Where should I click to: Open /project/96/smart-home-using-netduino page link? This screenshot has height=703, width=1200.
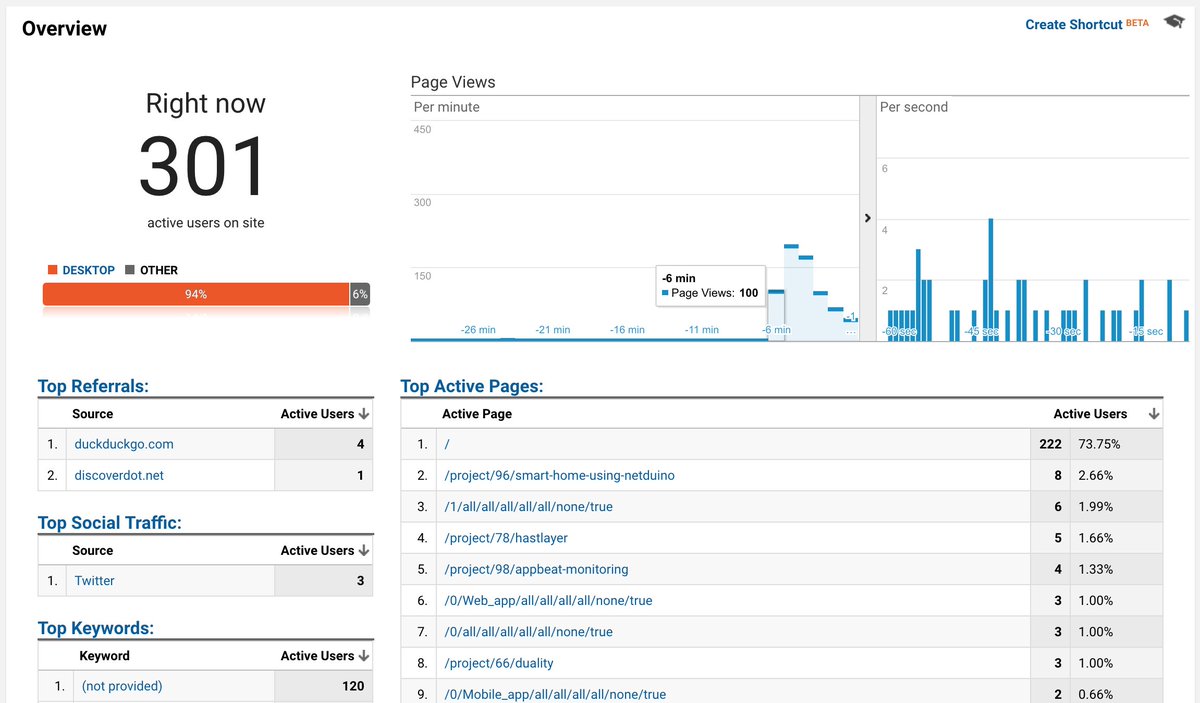click(x=560, y=475)
